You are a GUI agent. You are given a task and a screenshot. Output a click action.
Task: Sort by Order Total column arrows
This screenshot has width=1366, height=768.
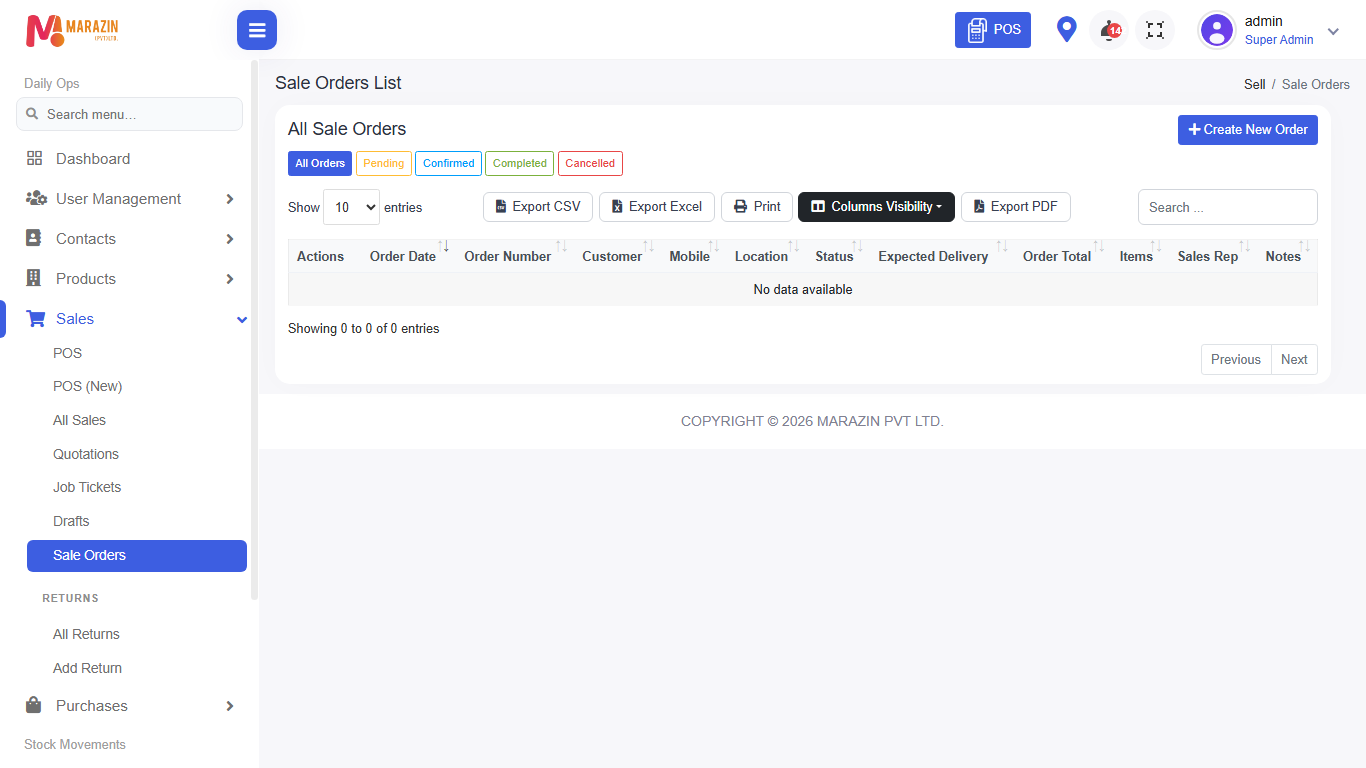tap(1098, 246)
